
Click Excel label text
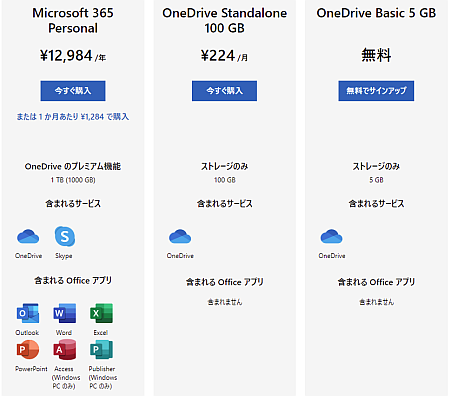pos(101,333)
